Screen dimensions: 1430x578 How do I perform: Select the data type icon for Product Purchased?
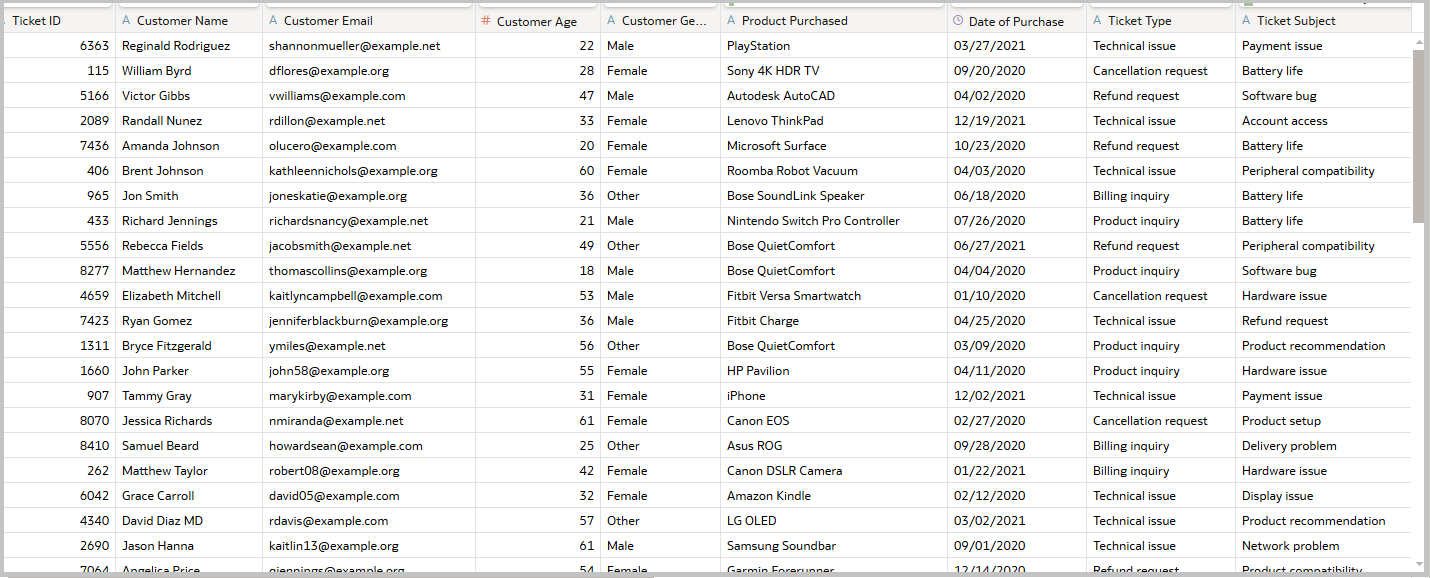(731, 20)
